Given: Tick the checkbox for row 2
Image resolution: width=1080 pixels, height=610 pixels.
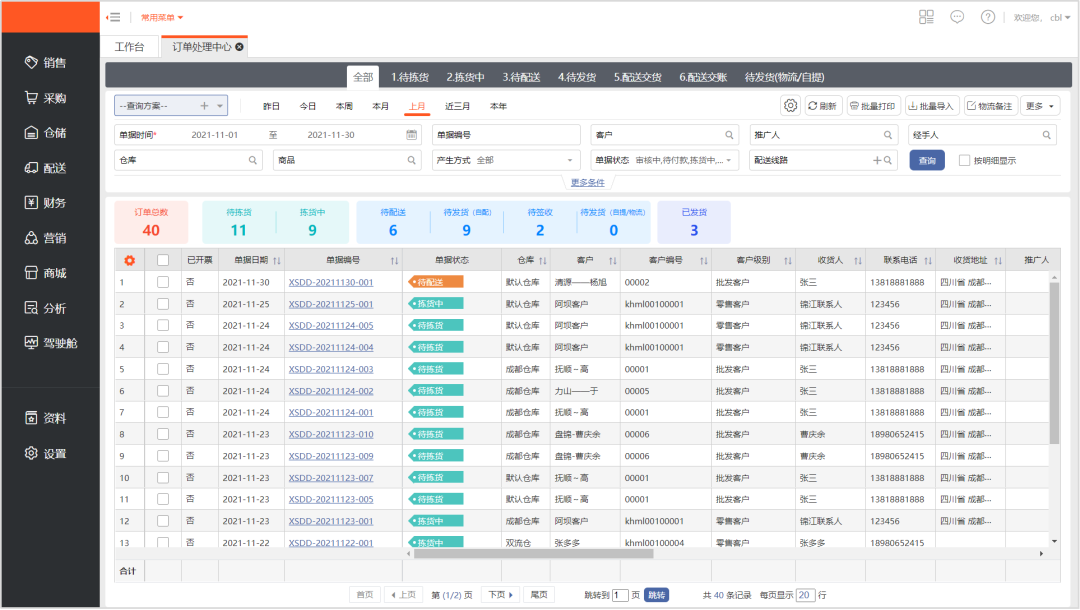Looking at the screenshot, I should pos(163,304).
